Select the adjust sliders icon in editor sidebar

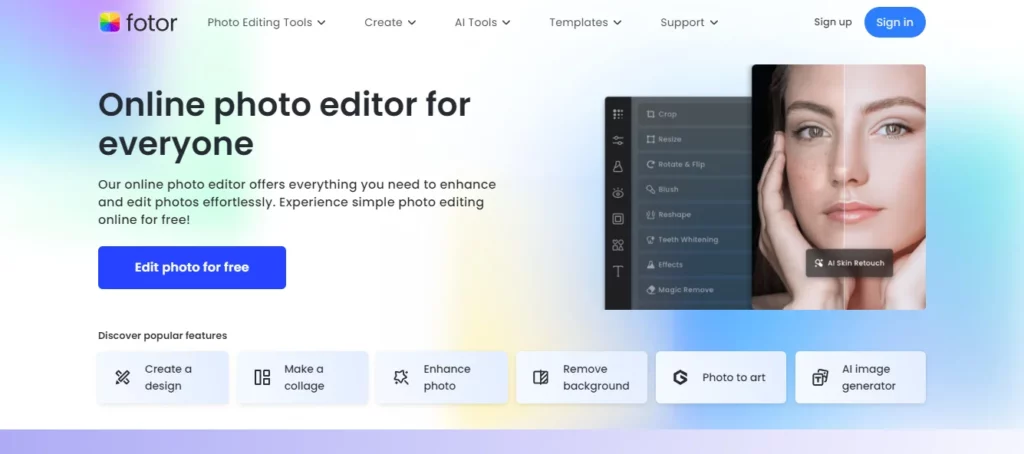tap(618, 140)
